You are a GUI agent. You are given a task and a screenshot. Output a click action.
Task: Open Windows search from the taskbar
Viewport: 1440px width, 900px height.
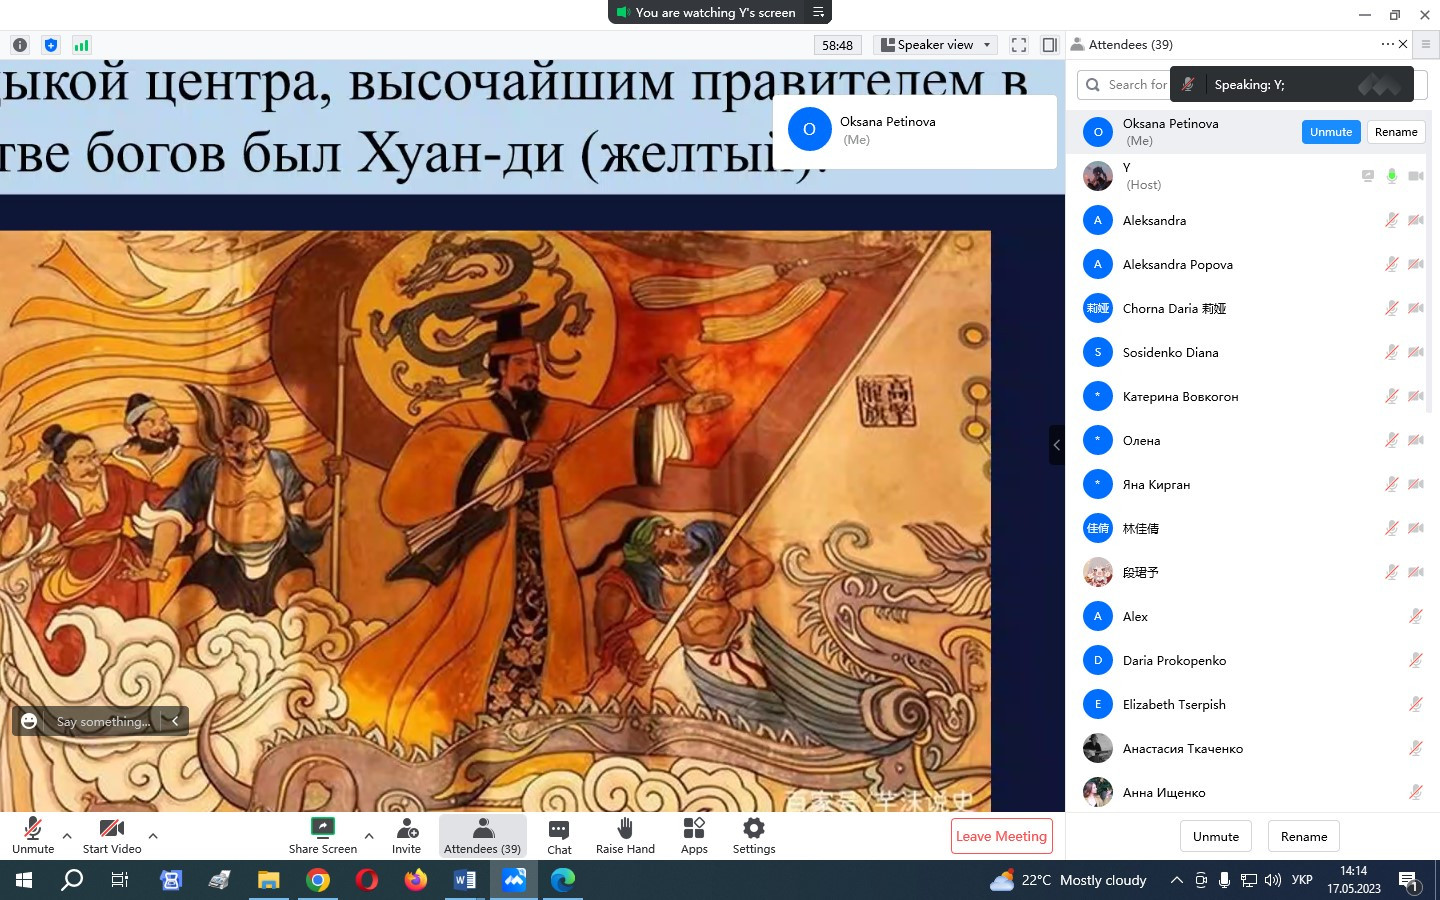(72, 880)
